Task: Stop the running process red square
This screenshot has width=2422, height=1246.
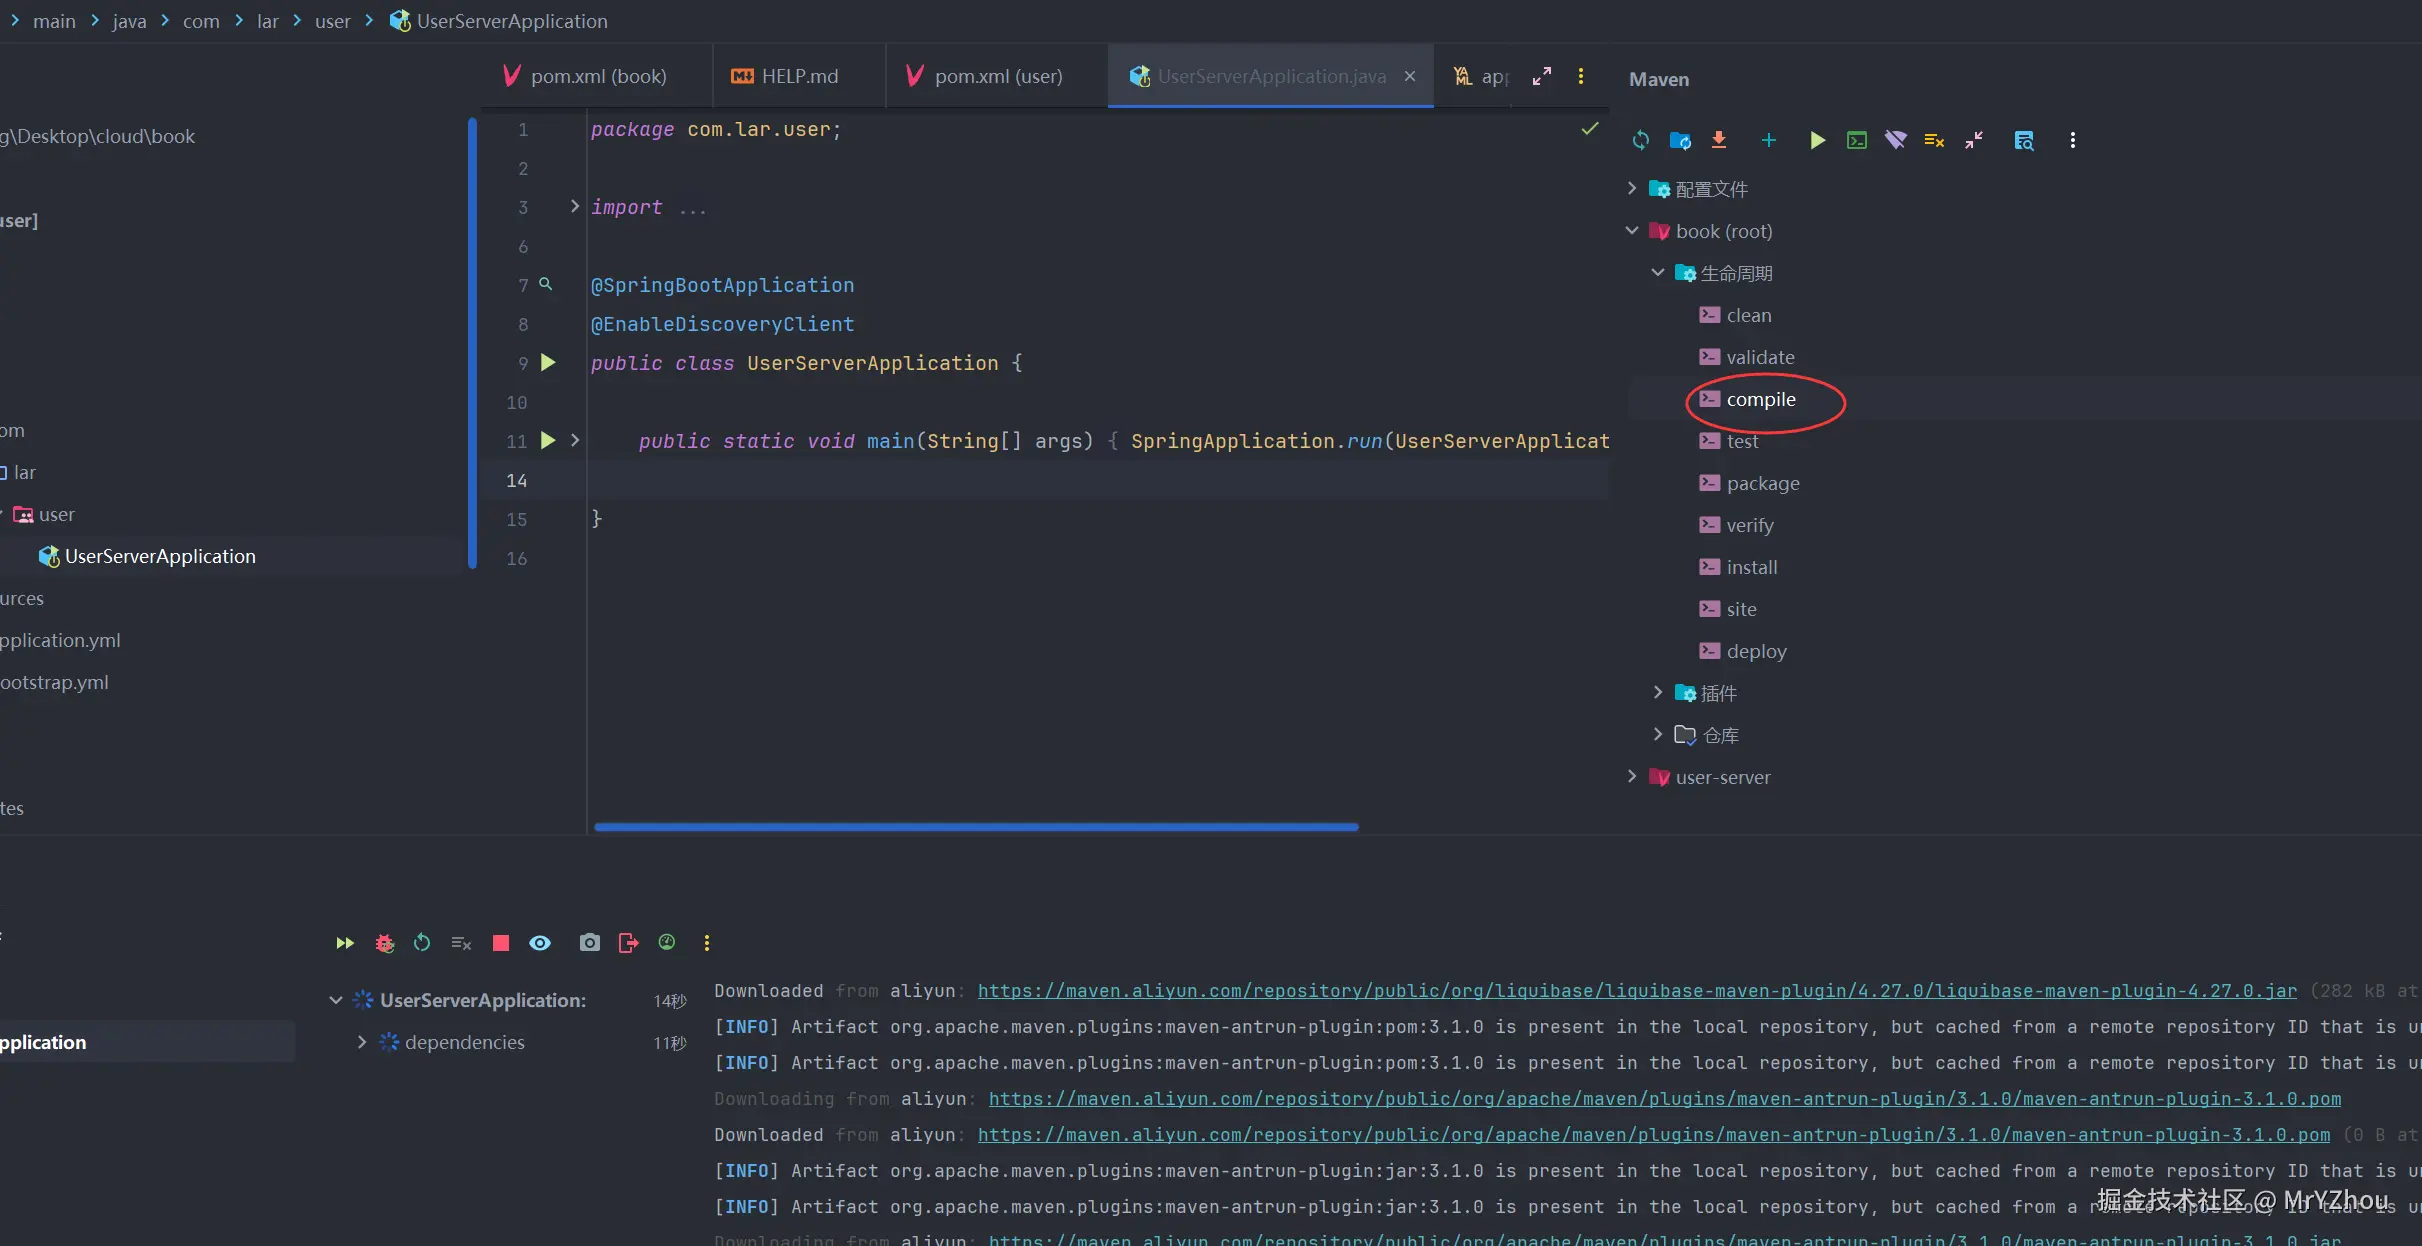Action: tap(501, 943)
